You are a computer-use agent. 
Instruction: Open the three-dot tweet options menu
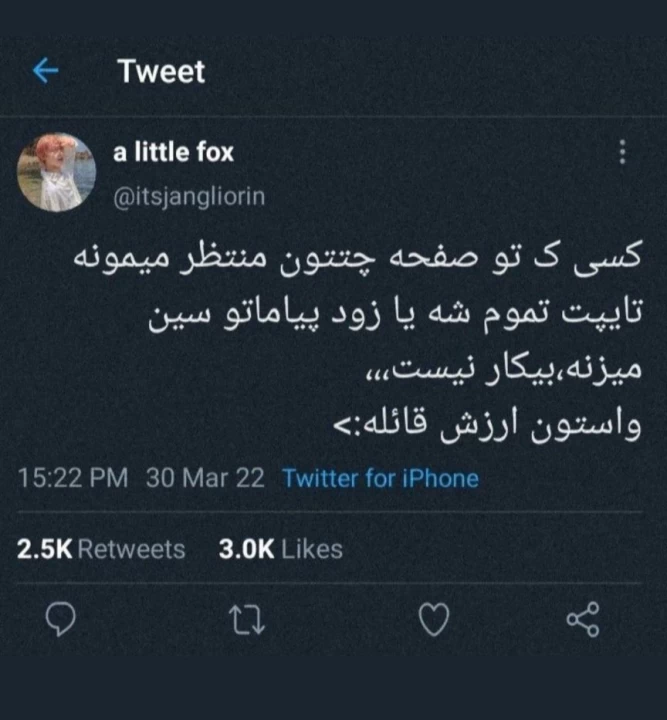click(x=622, y=152)
